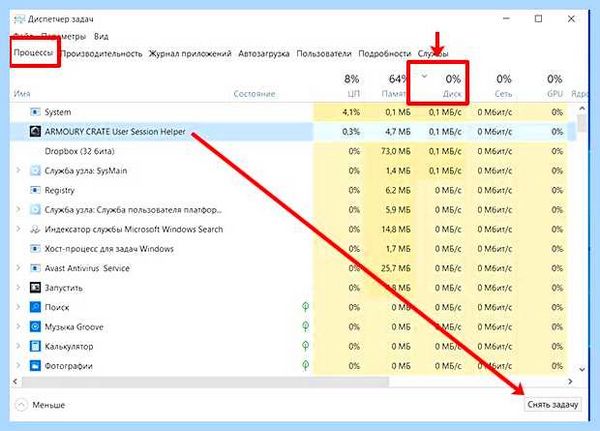
Task: Click the Служба пользователя платформы service icon
Action: tap(35, 210)
